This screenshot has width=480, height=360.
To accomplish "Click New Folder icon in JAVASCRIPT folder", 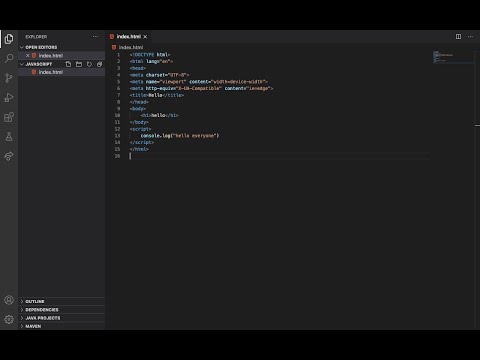I will click(79, 64).
